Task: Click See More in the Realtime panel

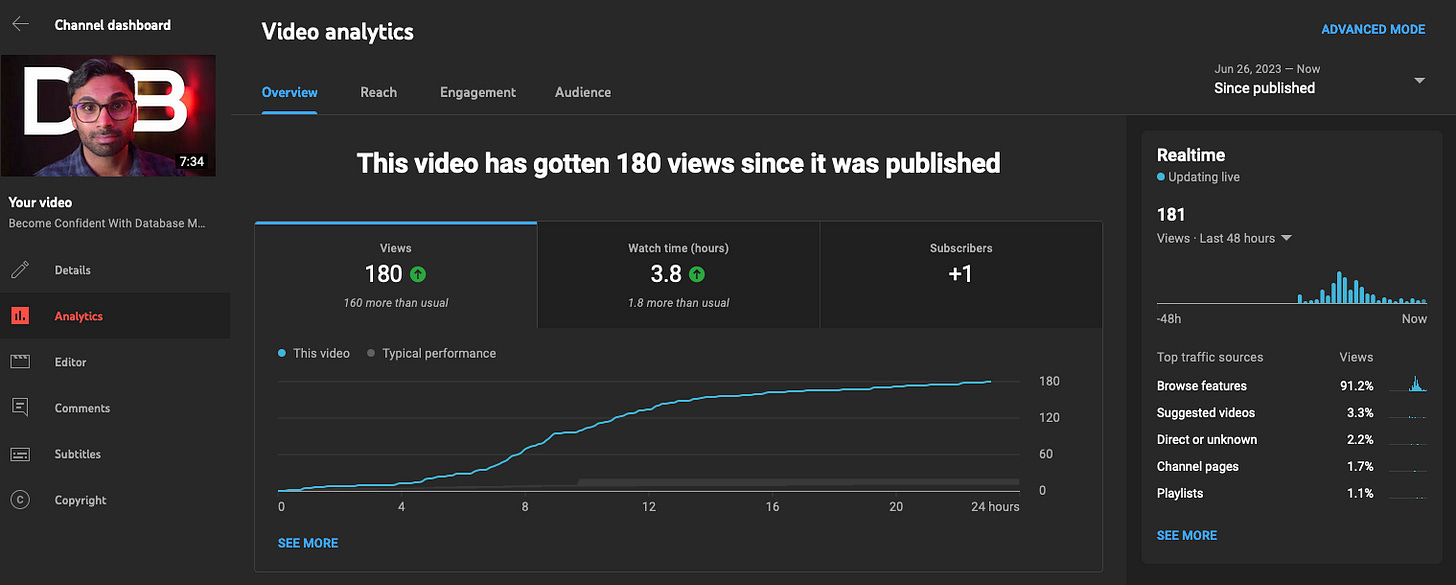Action: 1187,535
